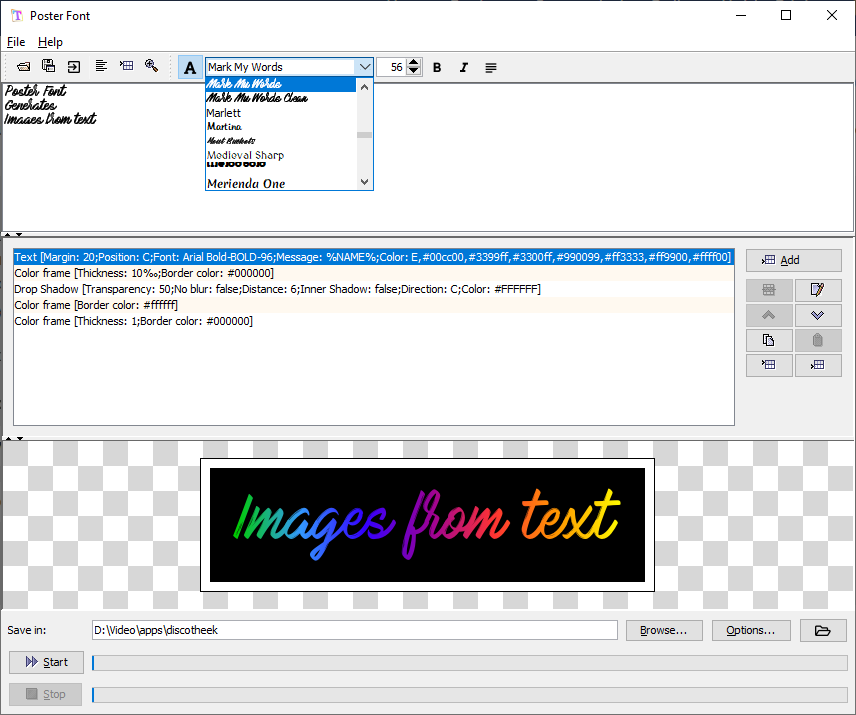
Task: Open the Help menu
Action: pyautogui.click(x=50, y=42)
